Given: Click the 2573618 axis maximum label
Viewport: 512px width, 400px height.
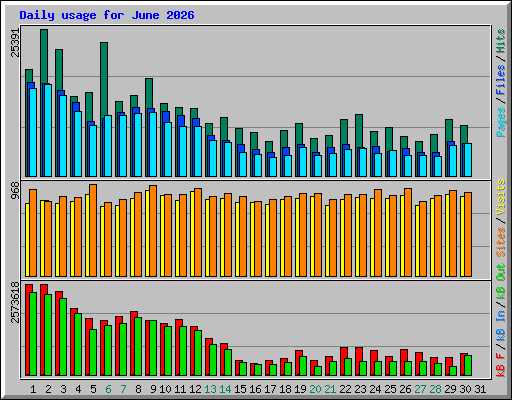Looking at the screenshot, I should coord(15,302).
